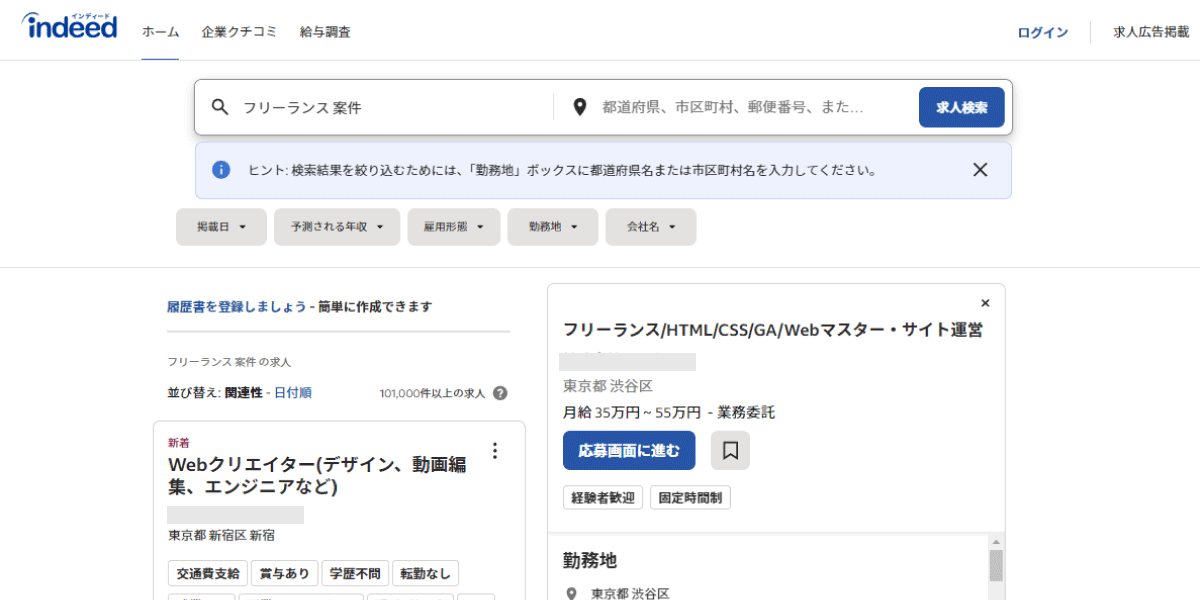Dismiss the hint banner with X
1200x600 pixels.
click(980, 170)
